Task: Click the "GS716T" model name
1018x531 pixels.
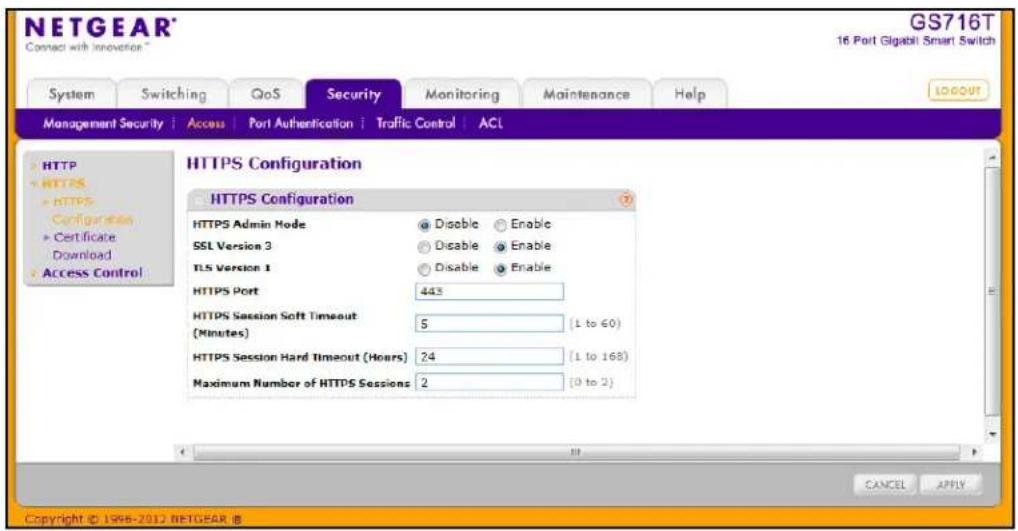Action: (x=951, y=22)
